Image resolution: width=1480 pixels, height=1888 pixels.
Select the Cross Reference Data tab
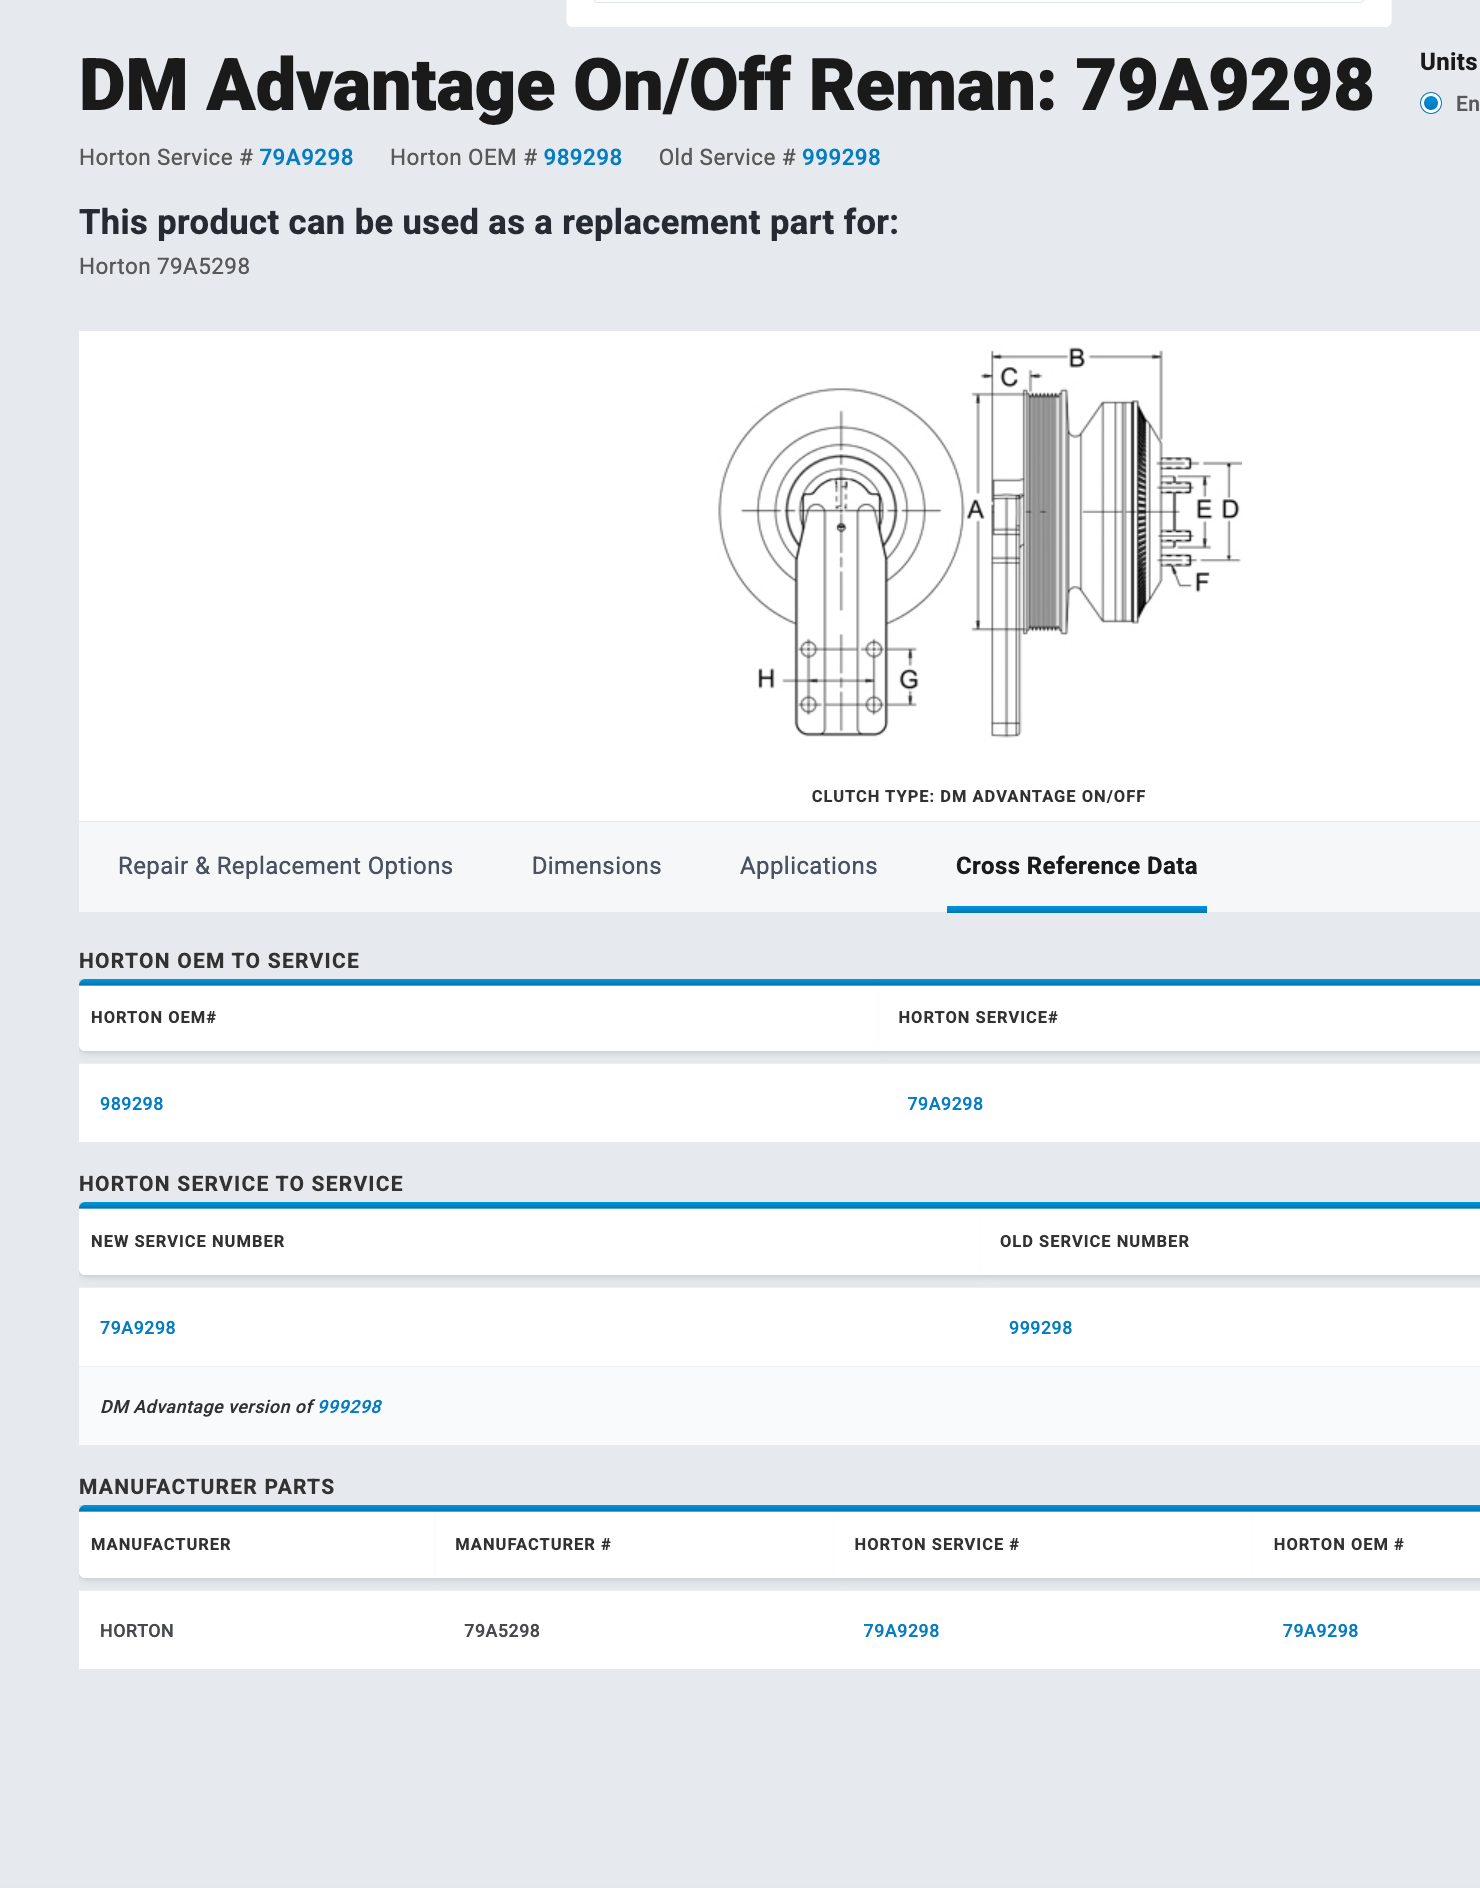pyautogui.click(x=1076, y=866)
